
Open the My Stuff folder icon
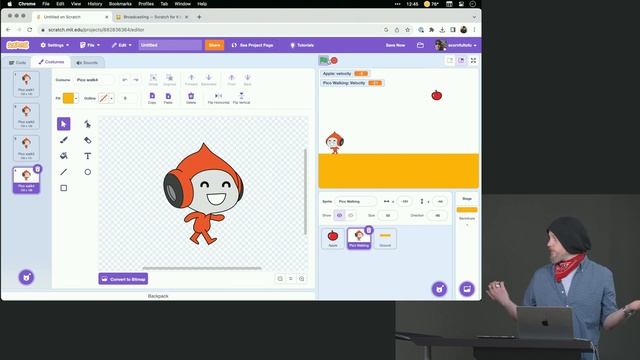click(420, 45)
